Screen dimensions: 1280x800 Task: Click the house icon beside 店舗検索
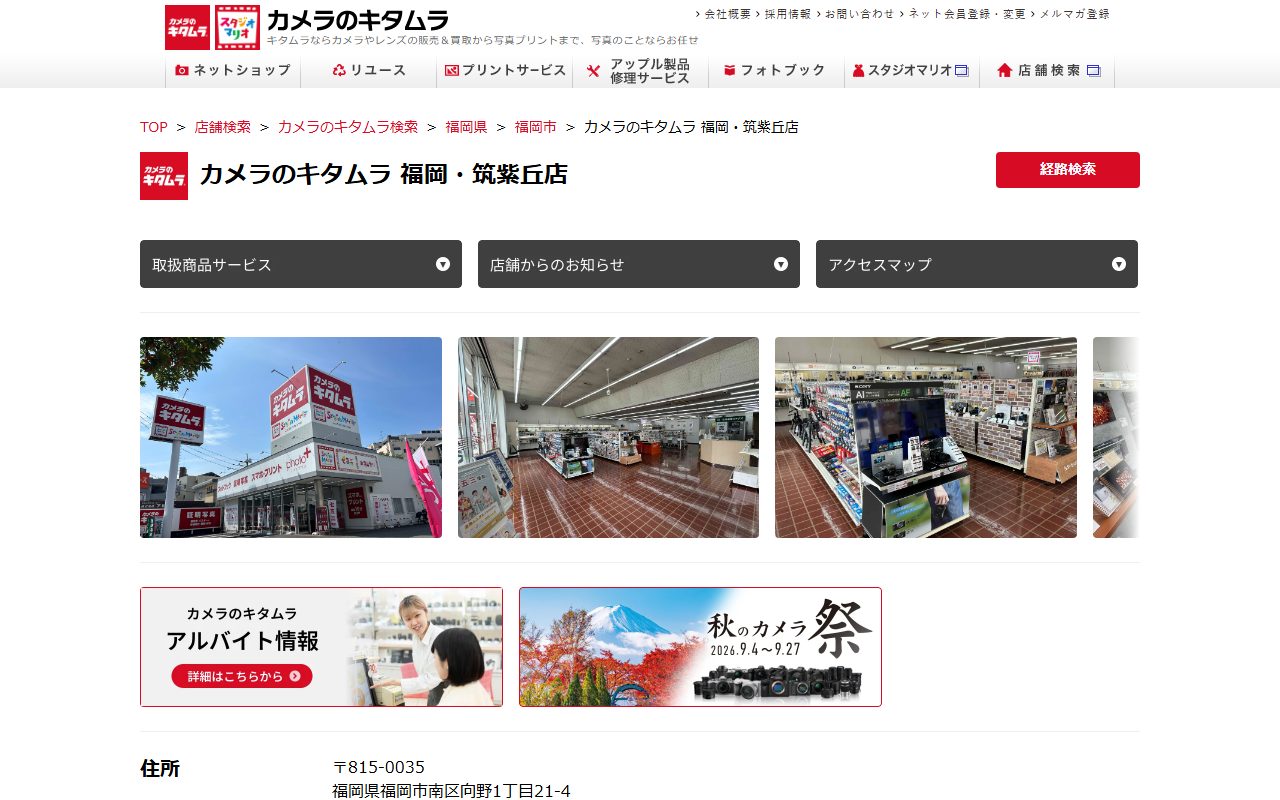click(1005, 70)
